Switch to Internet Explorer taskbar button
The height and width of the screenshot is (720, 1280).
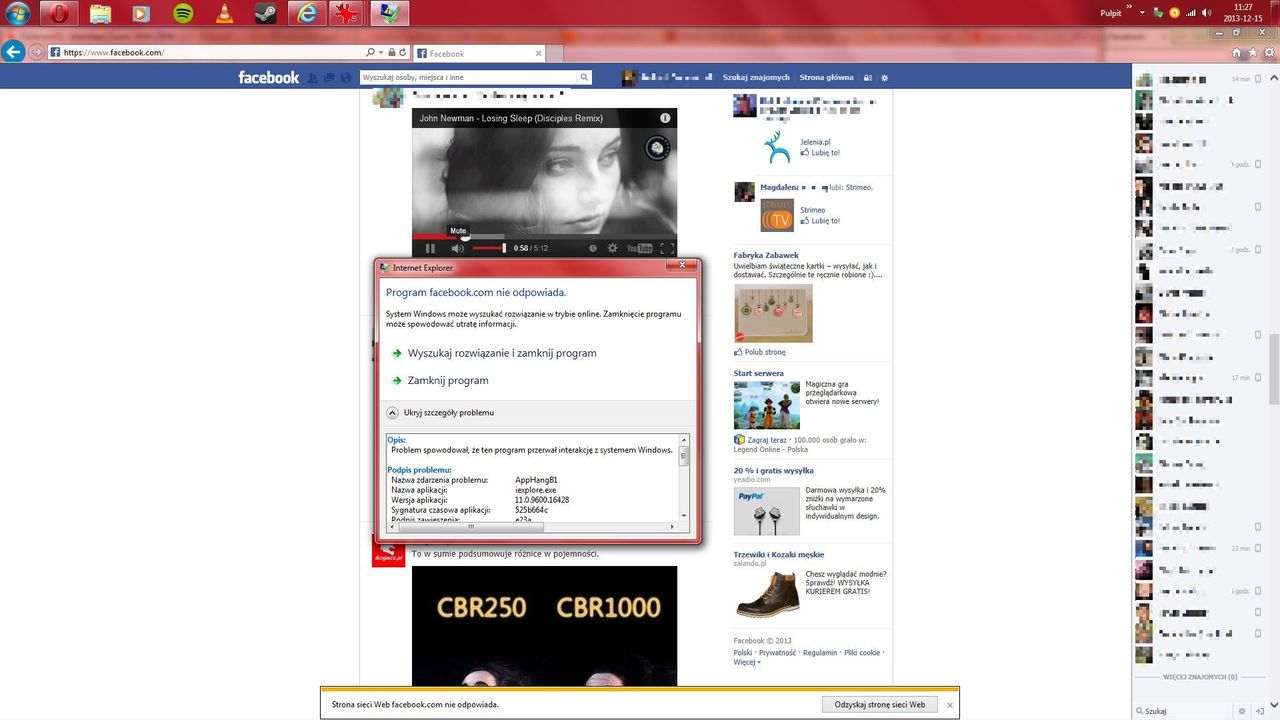(307, 13)
